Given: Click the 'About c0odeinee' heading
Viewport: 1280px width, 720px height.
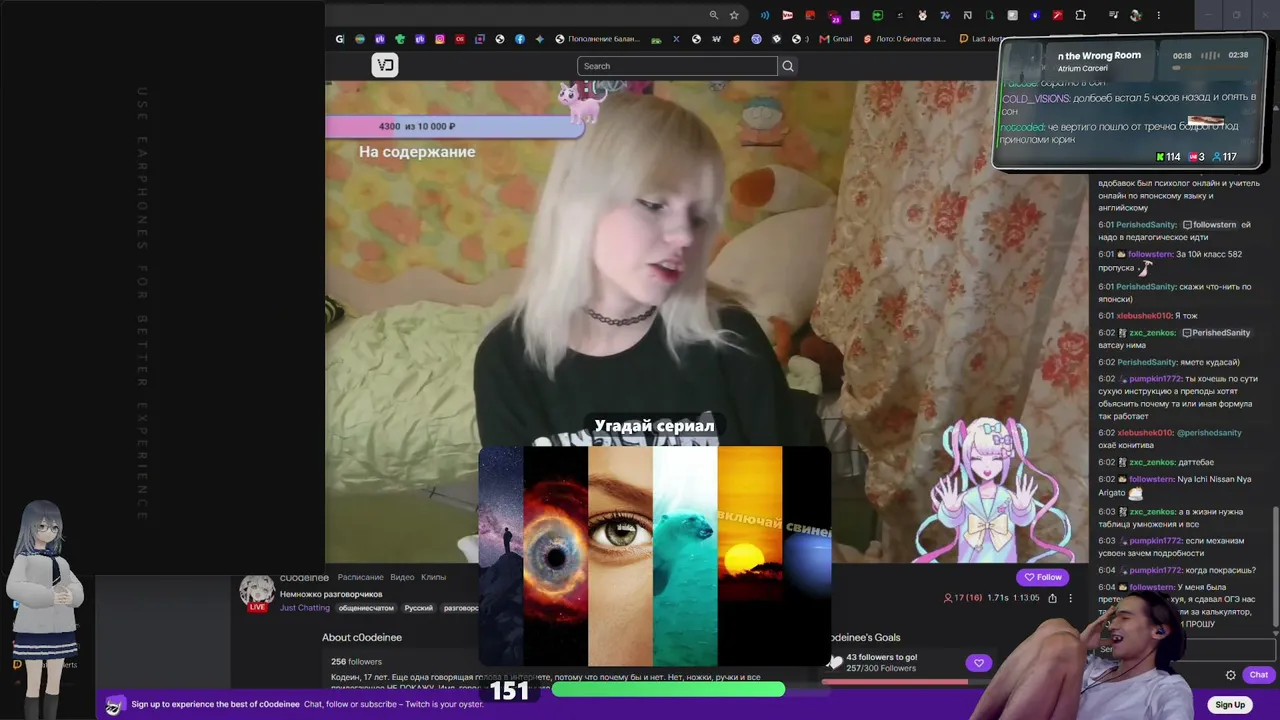Looking at the screenshot, I should (362, 637).
